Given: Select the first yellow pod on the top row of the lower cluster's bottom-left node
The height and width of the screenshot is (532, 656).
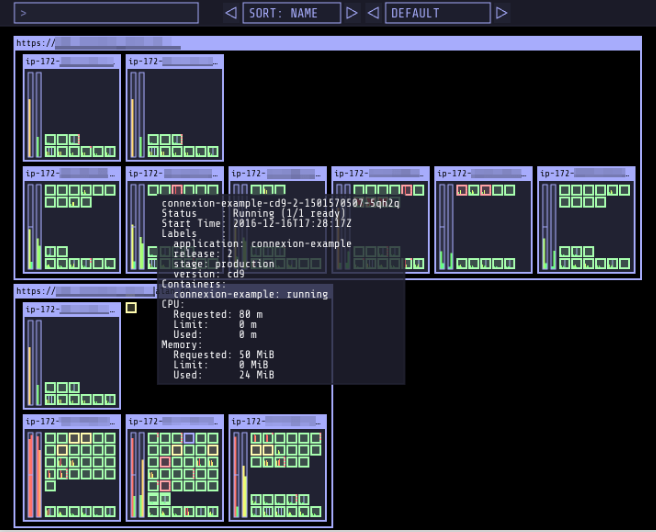Looking at the screenshot, I should (74, 438).
